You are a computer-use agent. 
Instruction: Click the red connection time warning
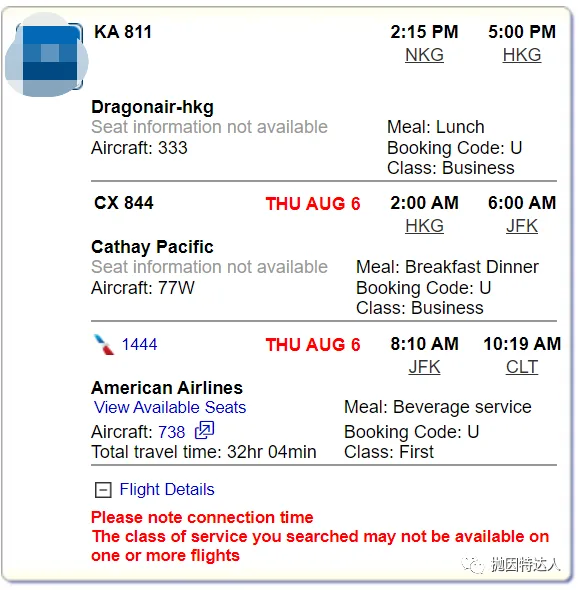202,517
